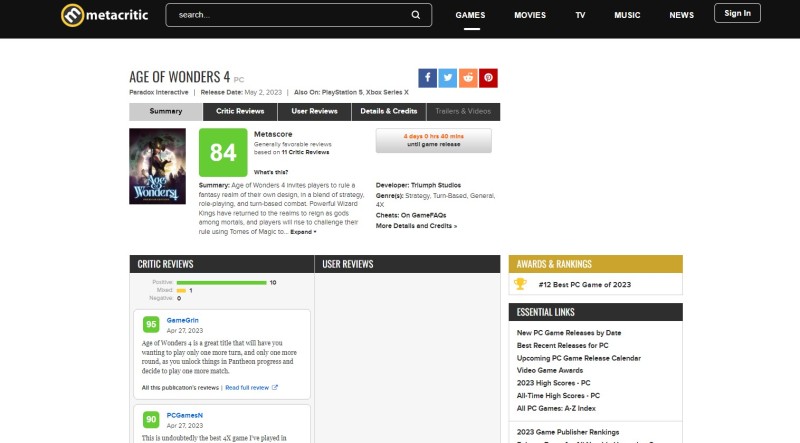This screenshot has height=443, width=800.
Task: Switch to the Critic Reviews tab
Action: [240, 111]
